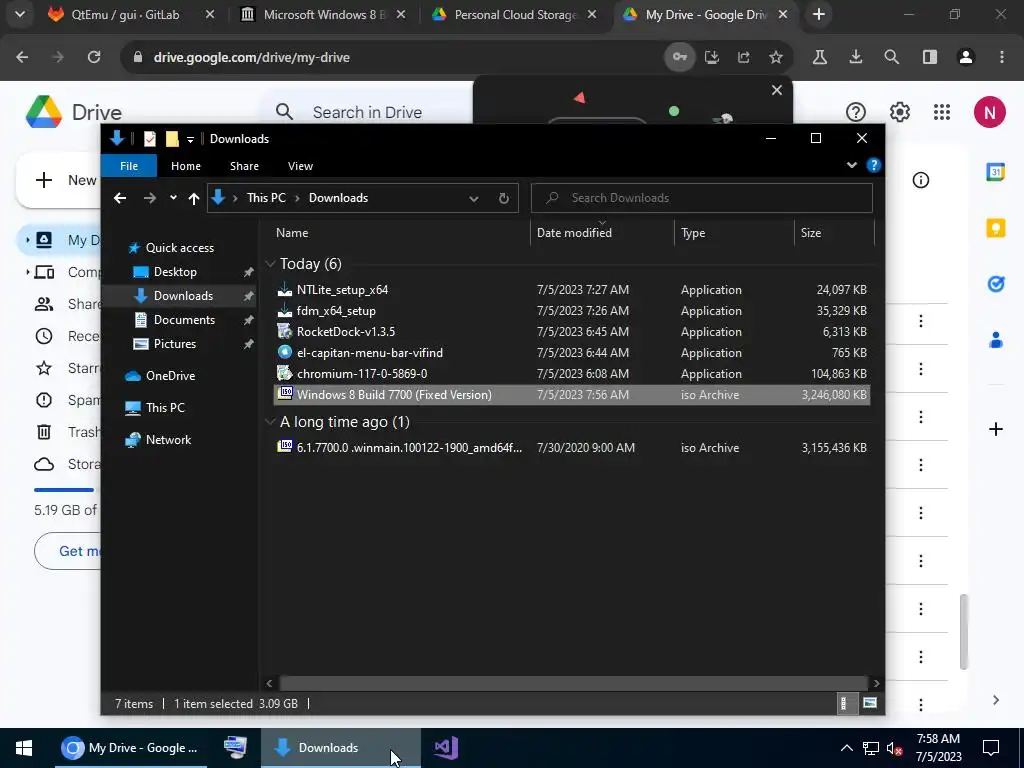This screenshot has height=768, width=1024.
Task: Click the My Drive - Google taskbar button
Action: tap(131, 748)
